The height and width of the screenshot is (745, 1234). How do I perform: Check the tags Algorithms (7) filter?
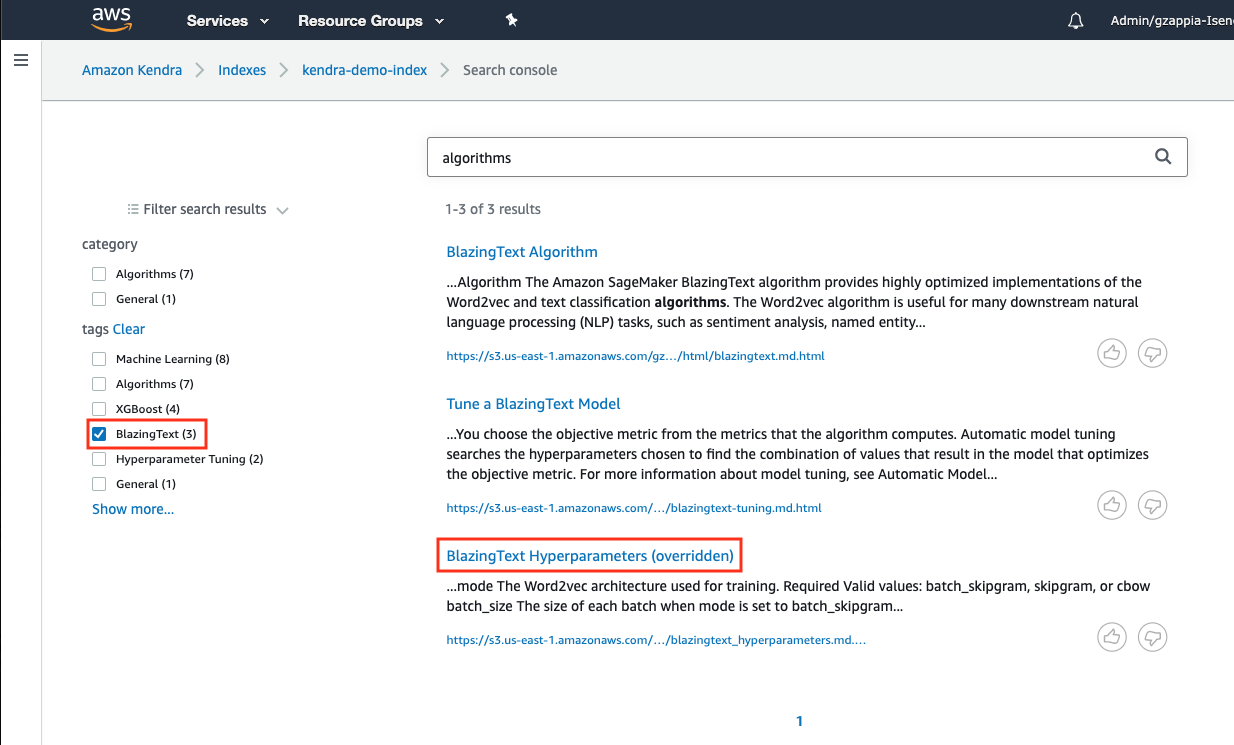[99, 384]
